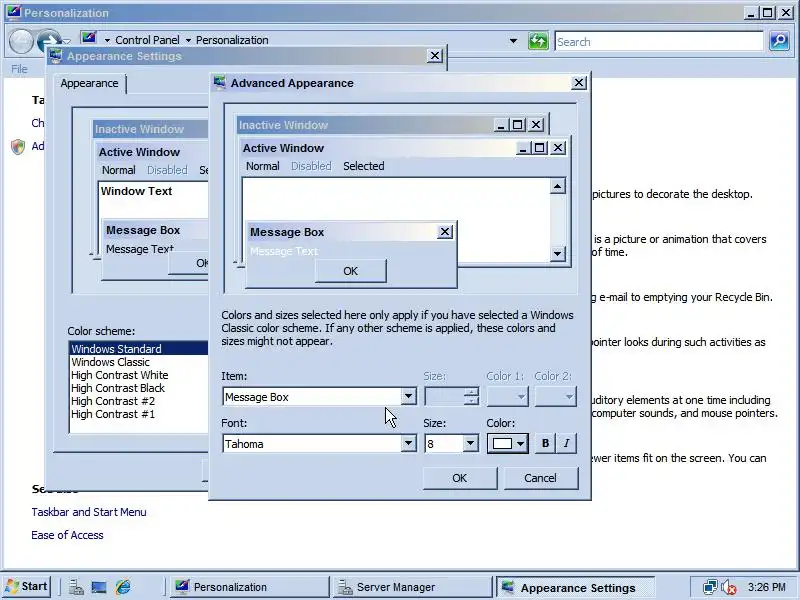Switch to Server Manager taskbar button
The height and width of the screenshot is (600, 800).
pyautogui.click(x=413, y=587)
